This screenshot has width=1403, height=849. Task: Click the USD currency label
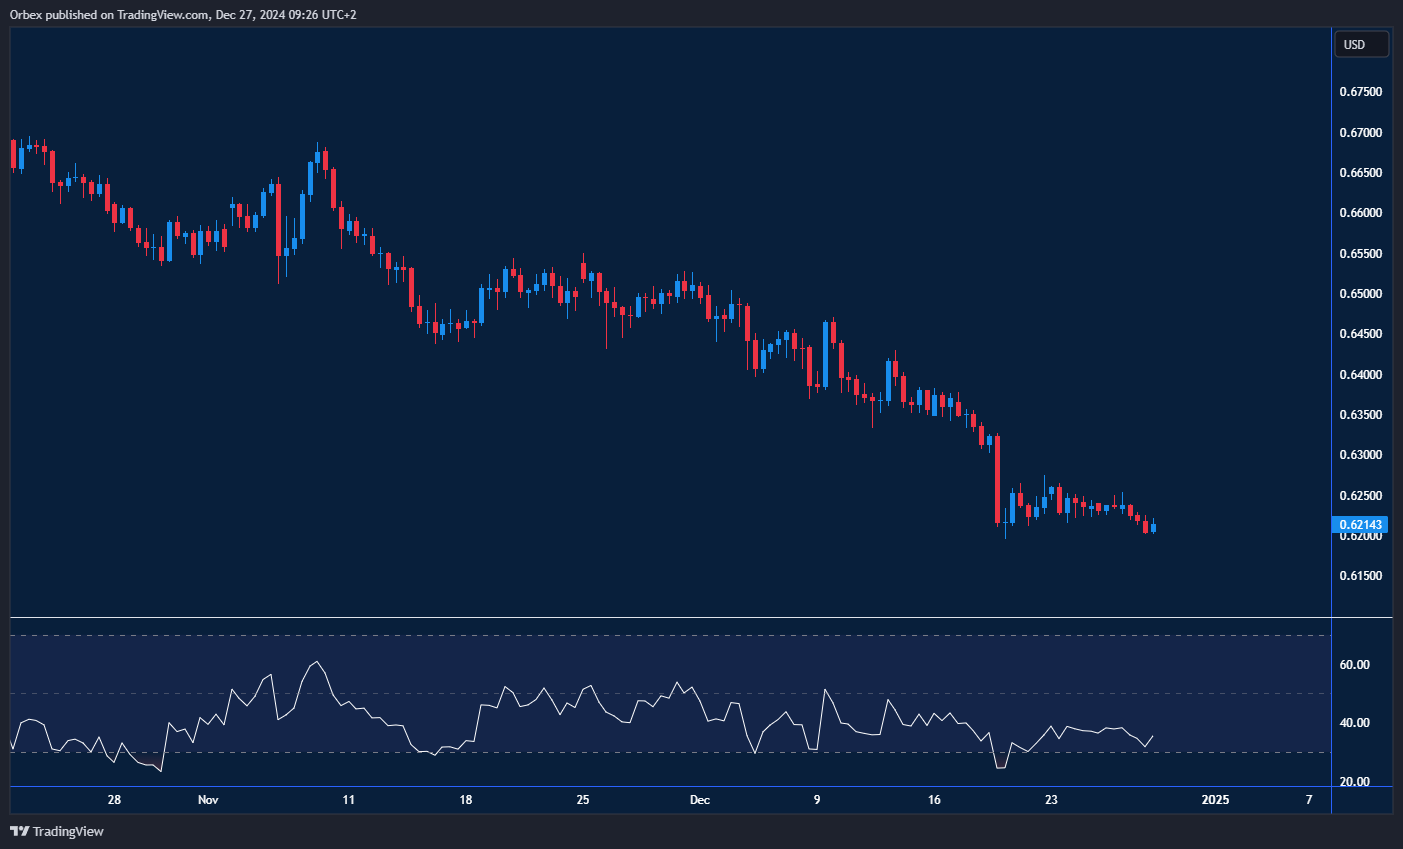[1361, 43]
